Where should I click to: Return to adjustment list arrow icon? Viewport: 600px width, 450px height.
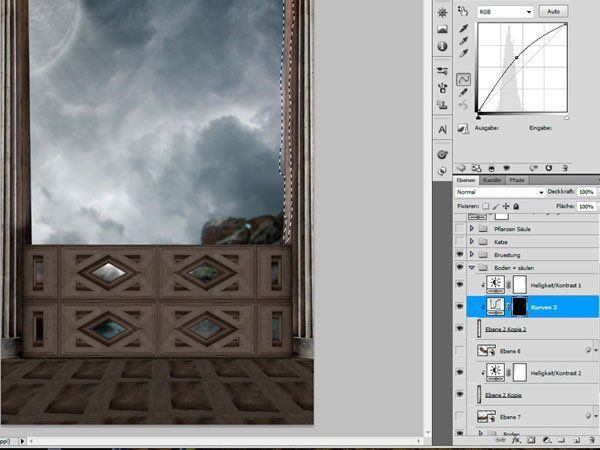tap(462, 168)
